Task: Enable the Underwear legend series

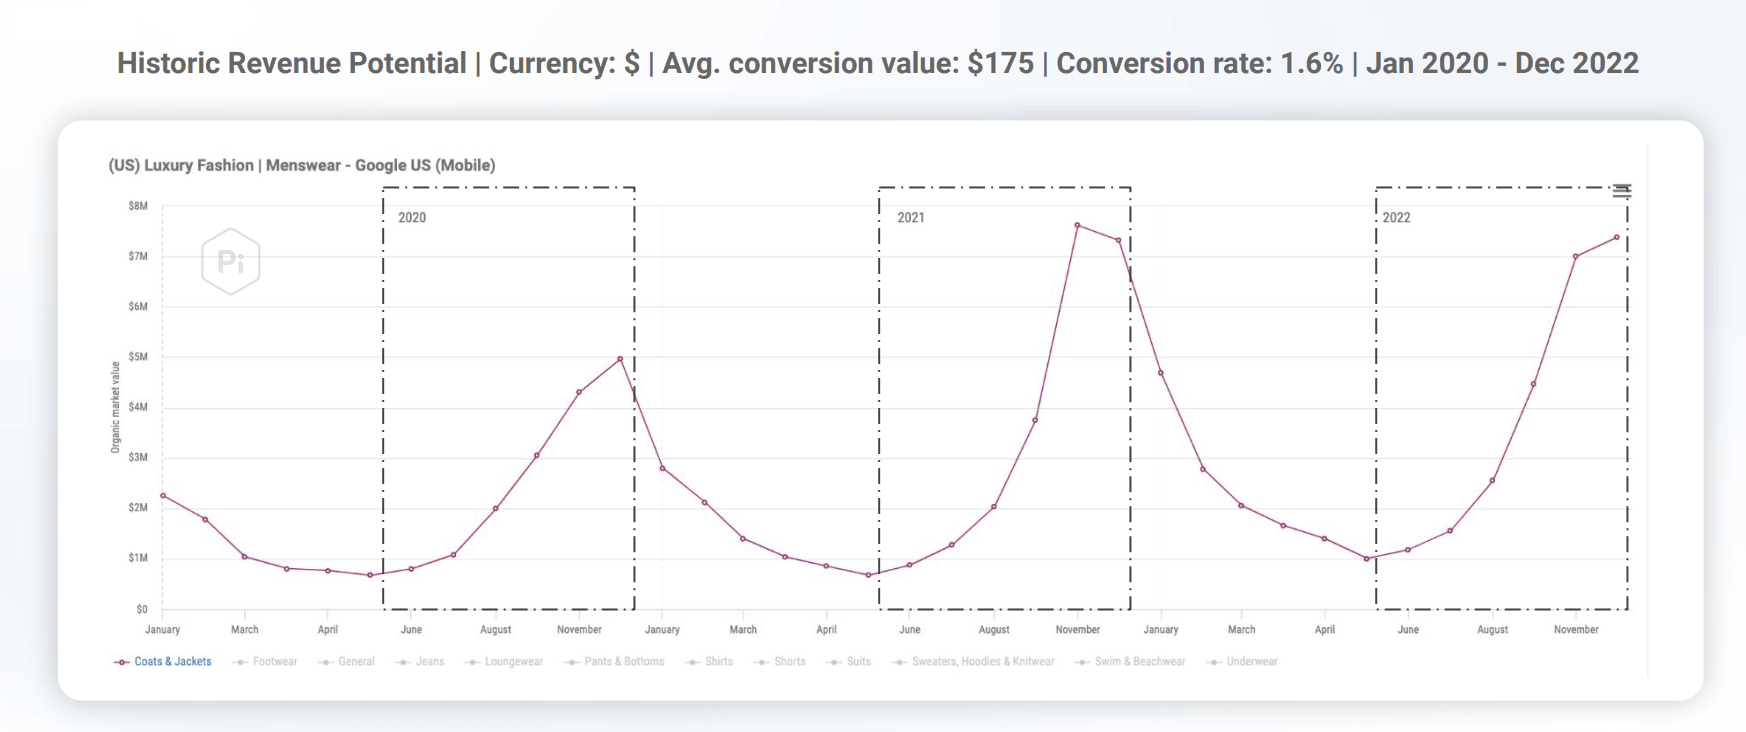Action: click(1242, 662)
